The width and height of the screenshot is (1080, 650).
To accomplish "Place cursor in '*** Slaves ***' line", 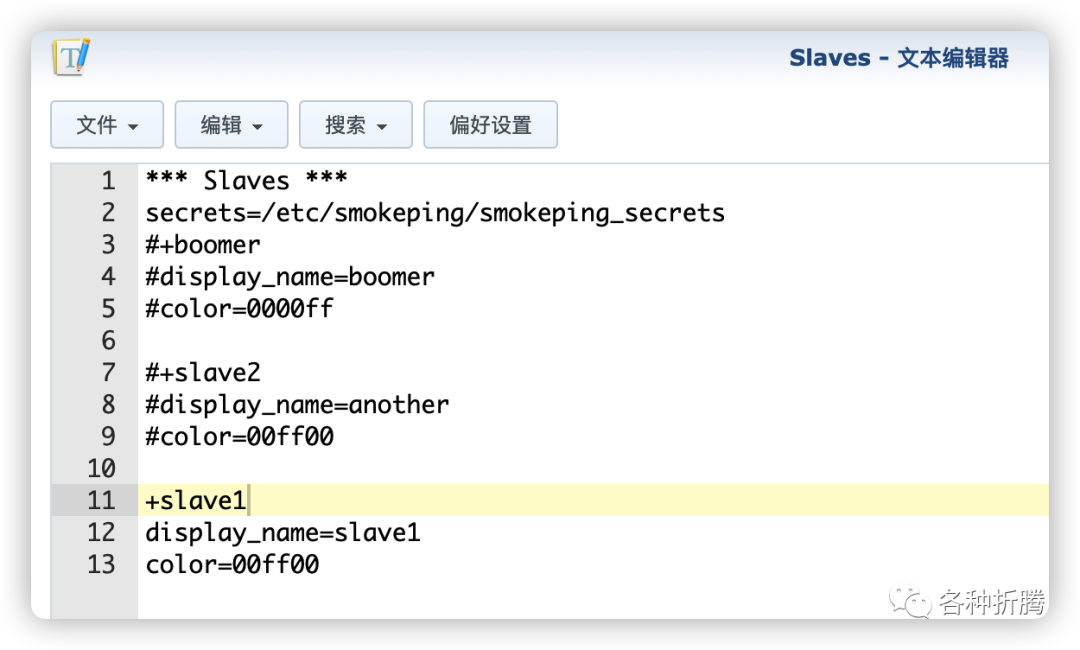I will (246, 180).
